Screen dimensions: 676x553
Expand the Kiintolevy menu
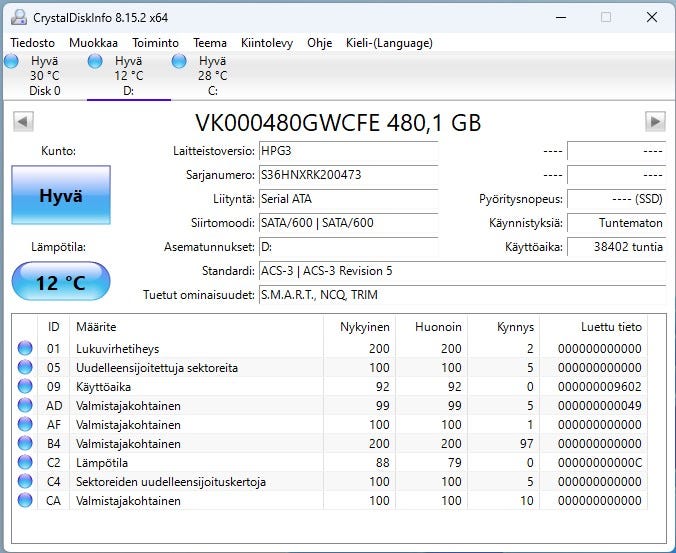267,43
